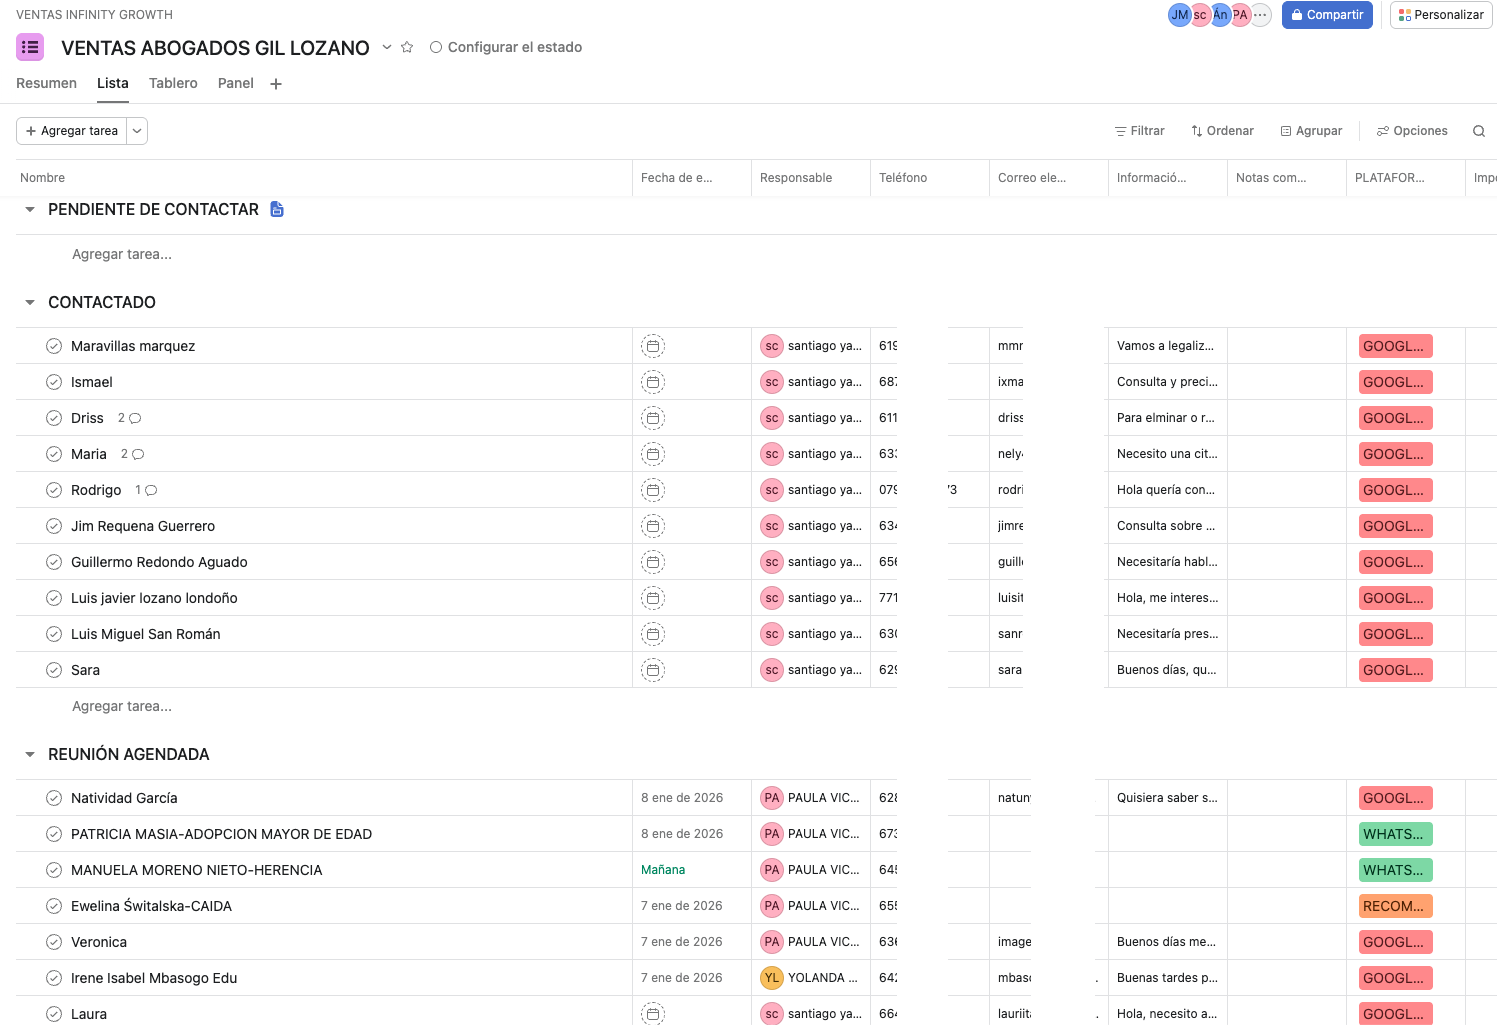
Task: Collapse the REUNIÓN AGENDADA section
Action: pos(30,754)
